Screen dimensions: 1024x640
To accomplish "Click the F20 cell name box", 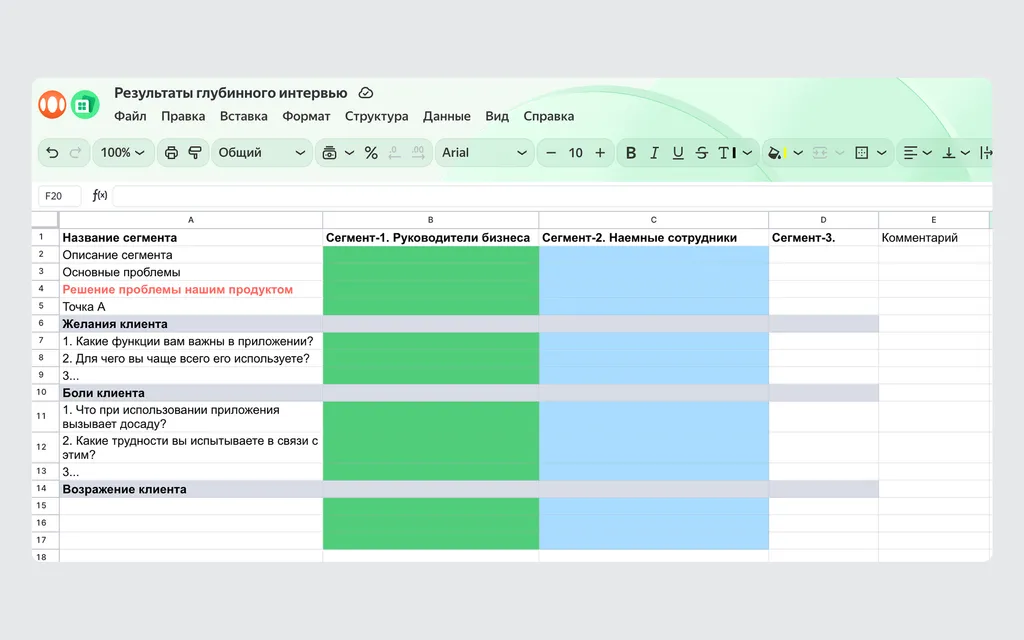I will pyautogui.click(x=59, y=196).
